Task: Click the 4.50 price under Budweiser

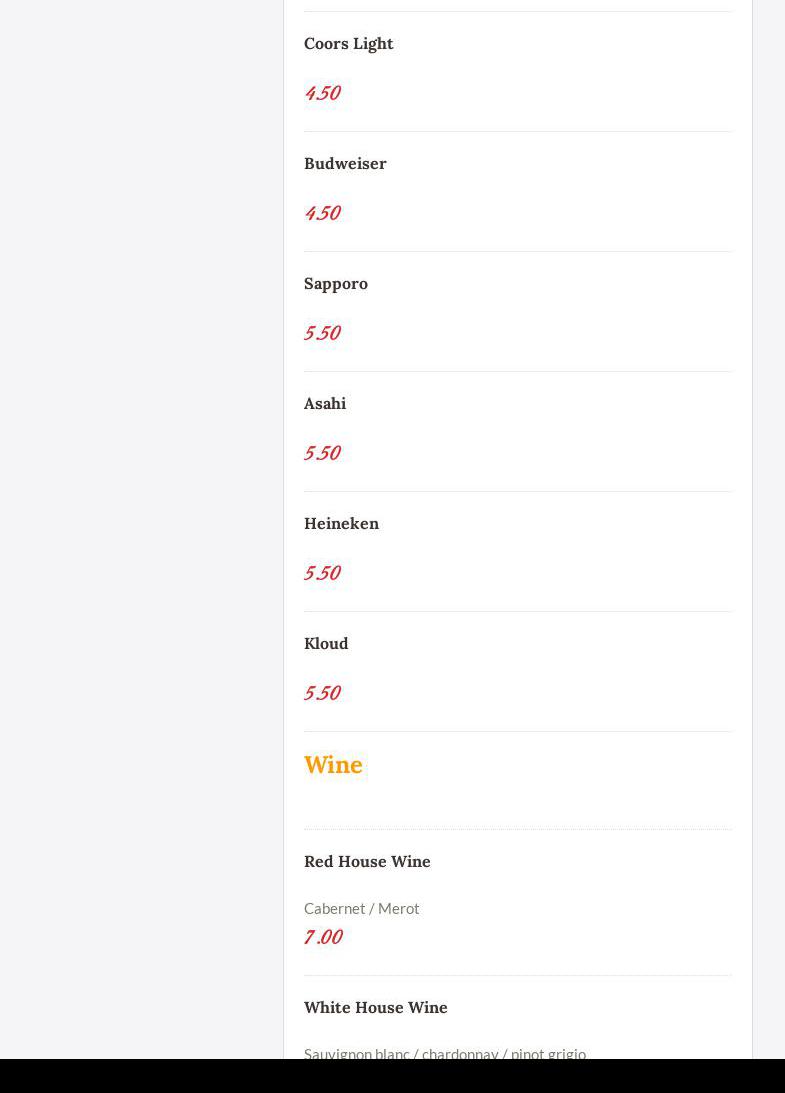Action: click(x=323, y=213)
